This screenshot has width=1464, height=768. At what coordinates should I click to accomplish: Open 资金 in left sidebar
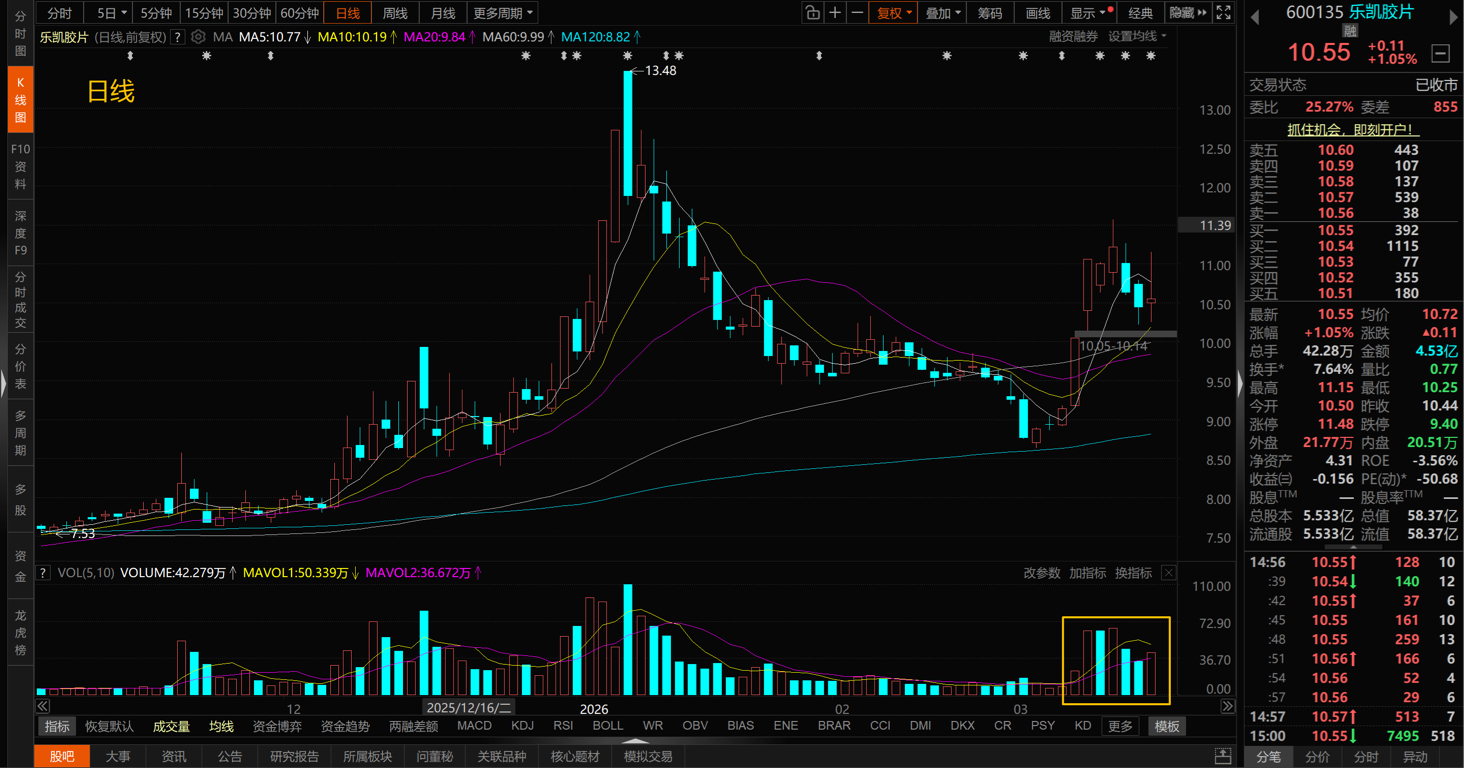point(20,567)
